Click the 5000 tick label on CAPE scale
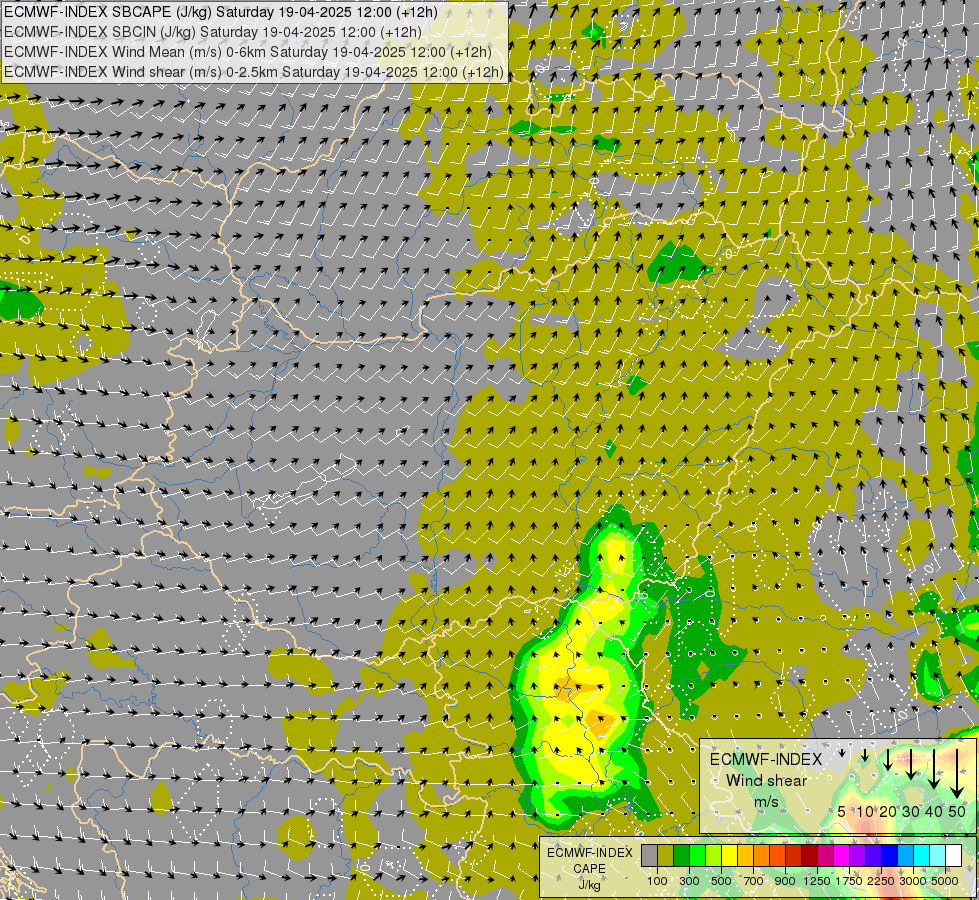Viewport: 979px width, 900px height. 945,881
